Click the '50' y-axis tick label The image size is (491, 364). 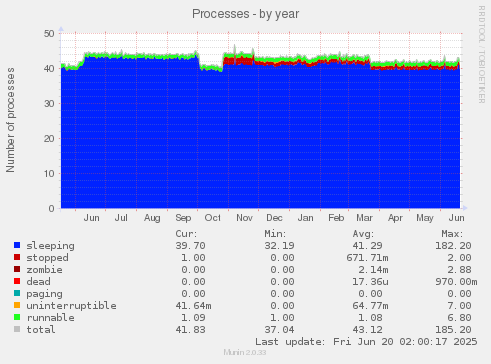click(49, 34)
